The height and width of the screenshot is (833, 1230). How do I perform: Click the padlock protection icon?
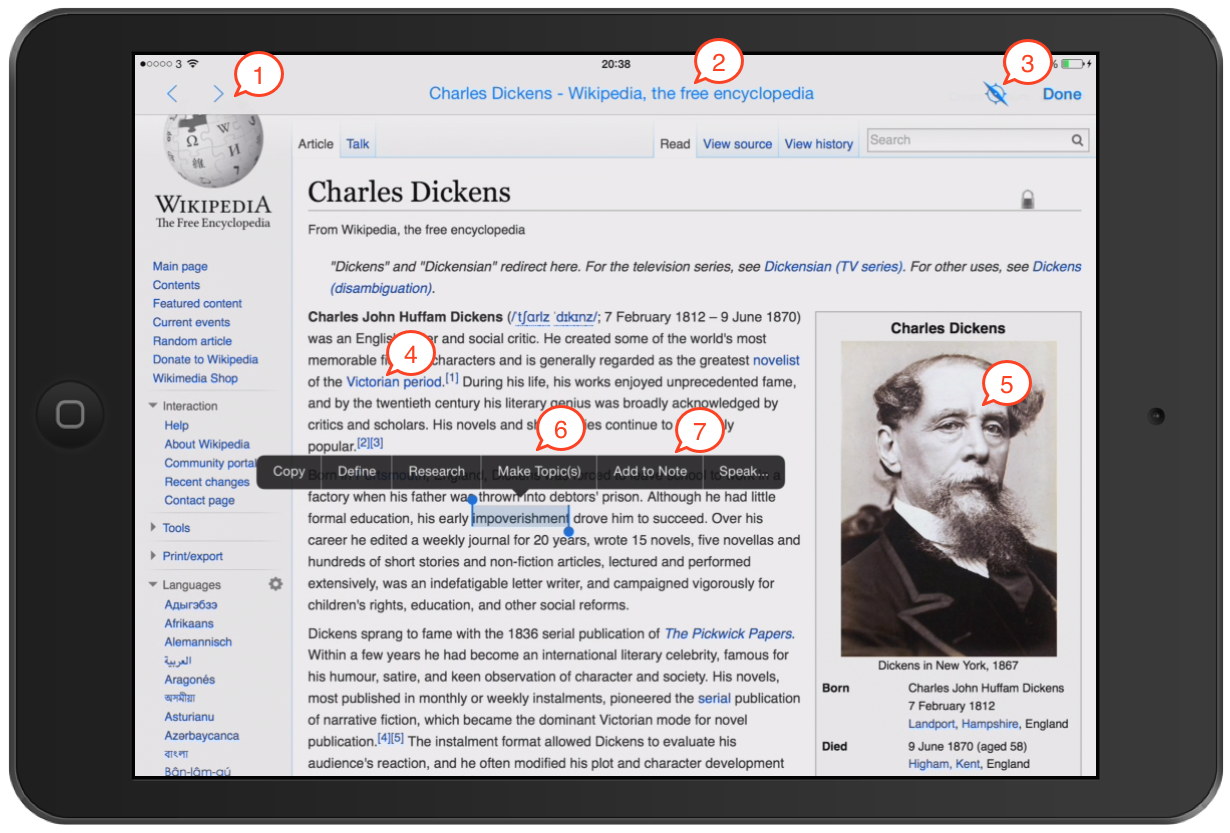1027,199
